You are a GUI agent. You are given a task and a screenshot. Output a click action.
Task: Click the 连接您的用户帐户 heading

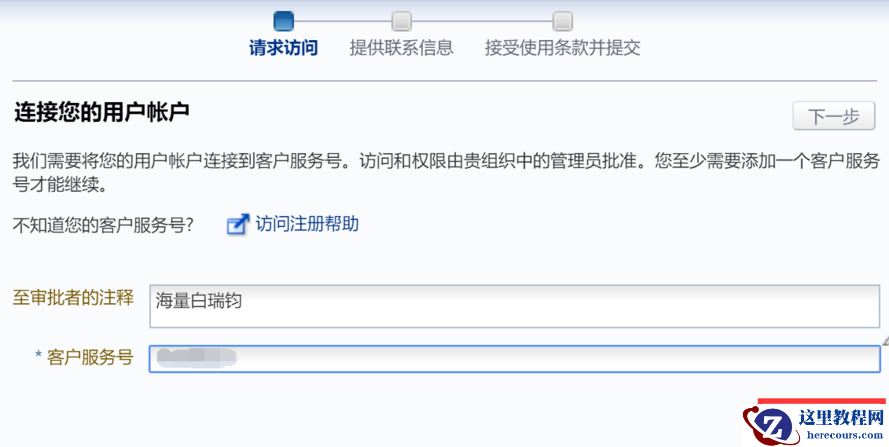[x=101, y=112]
